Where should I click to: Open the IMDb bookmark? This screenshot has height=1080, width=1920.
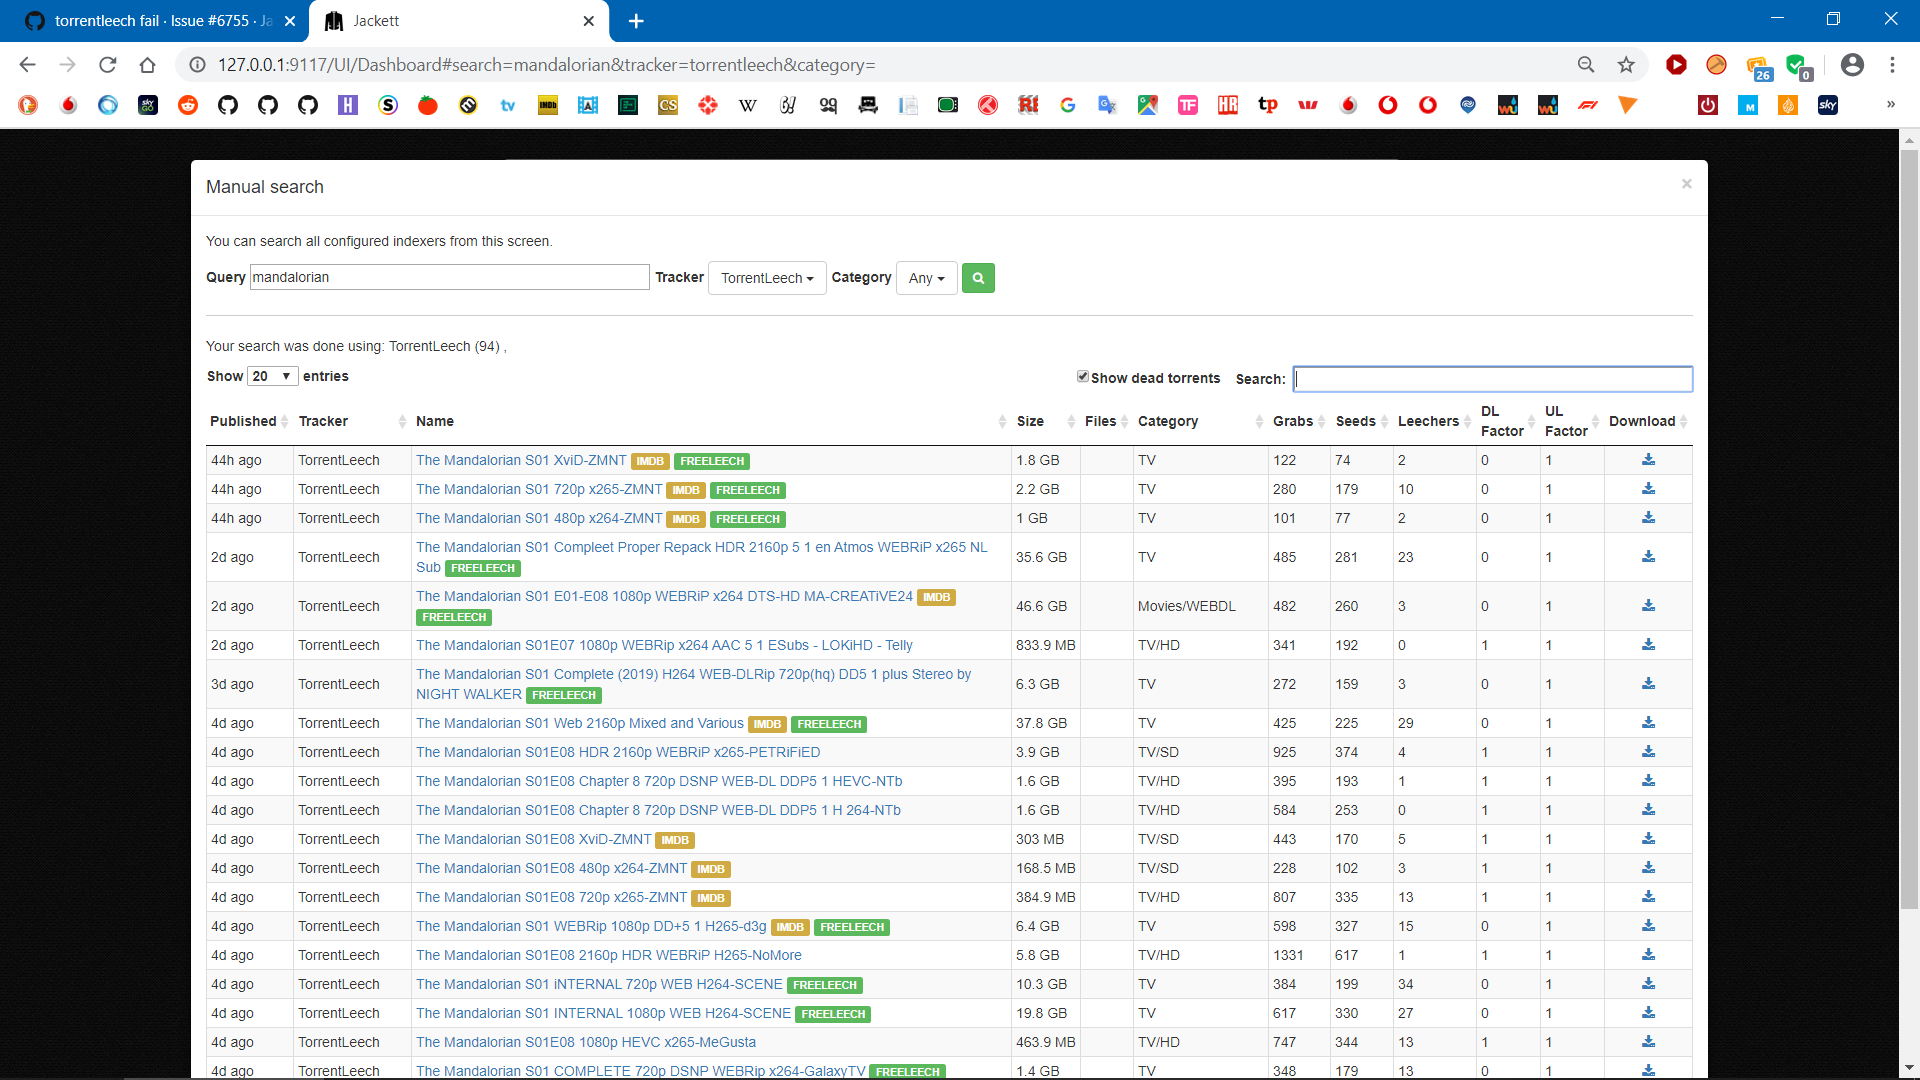(548, 105)
